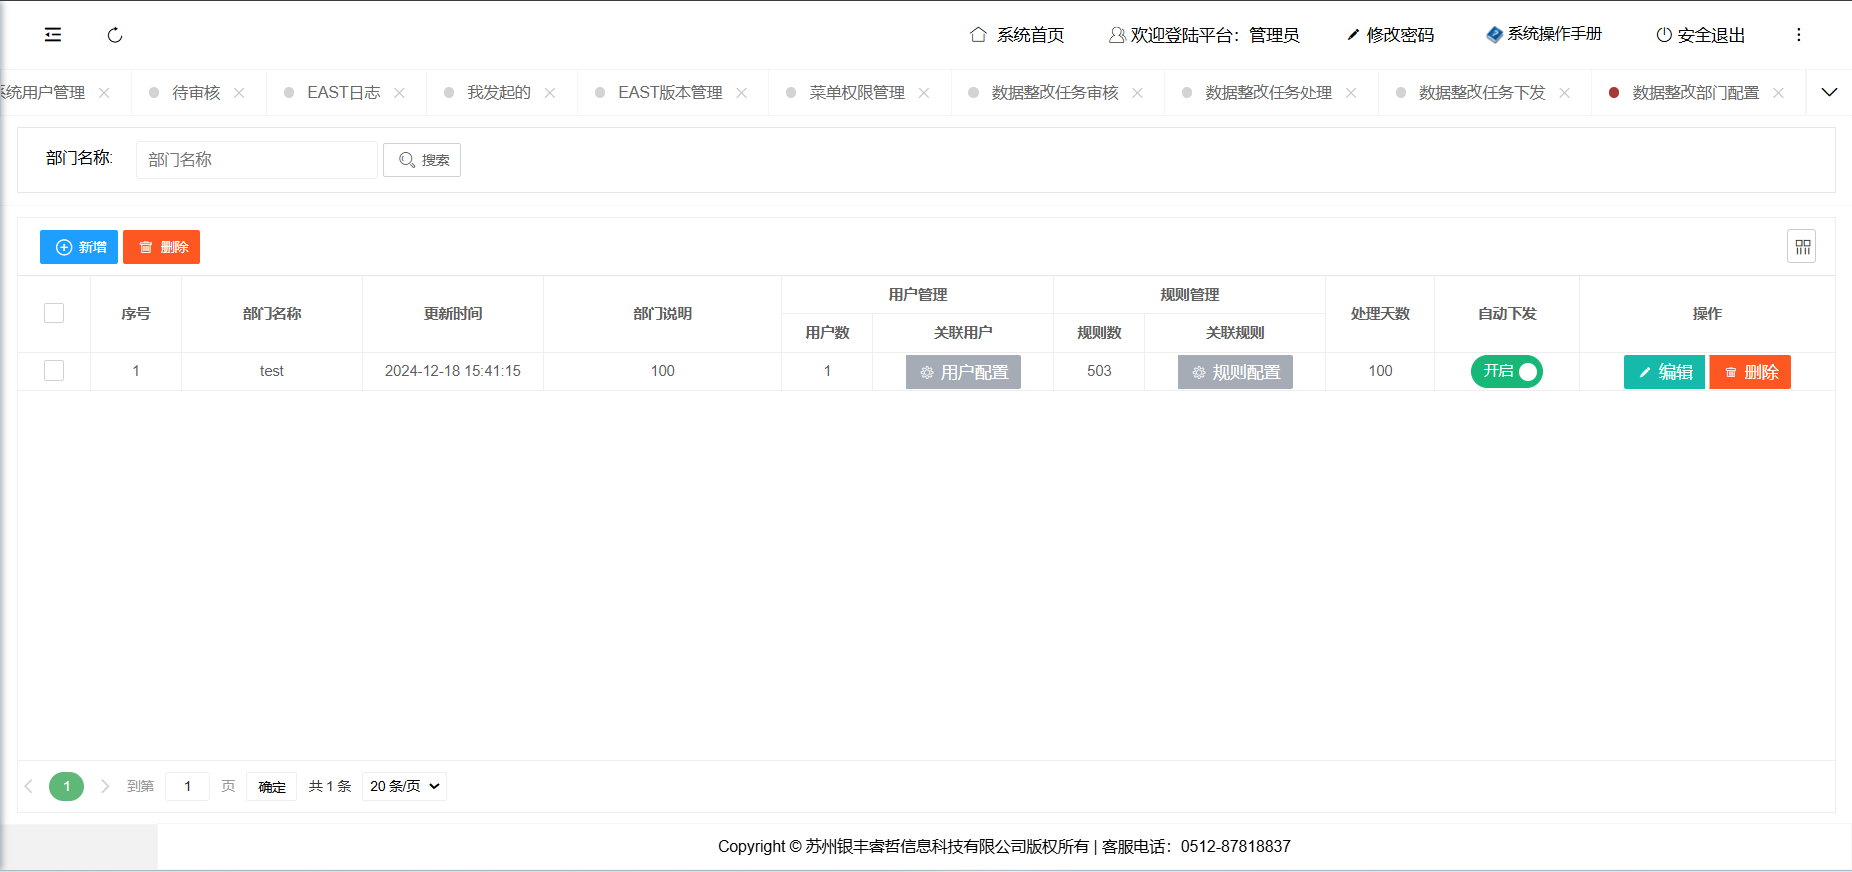This screenshot has height=872, width=1852.
Task: Click the blue 新增 button
Action: tap(79, 247)
